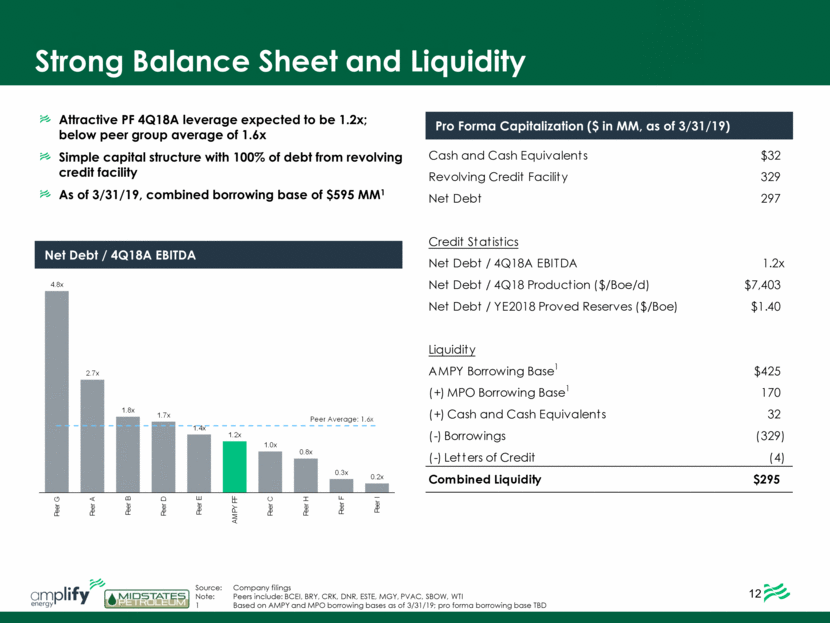
Task: Click the Peer A 2.7x bar
Action: click(x=92, y=435)
